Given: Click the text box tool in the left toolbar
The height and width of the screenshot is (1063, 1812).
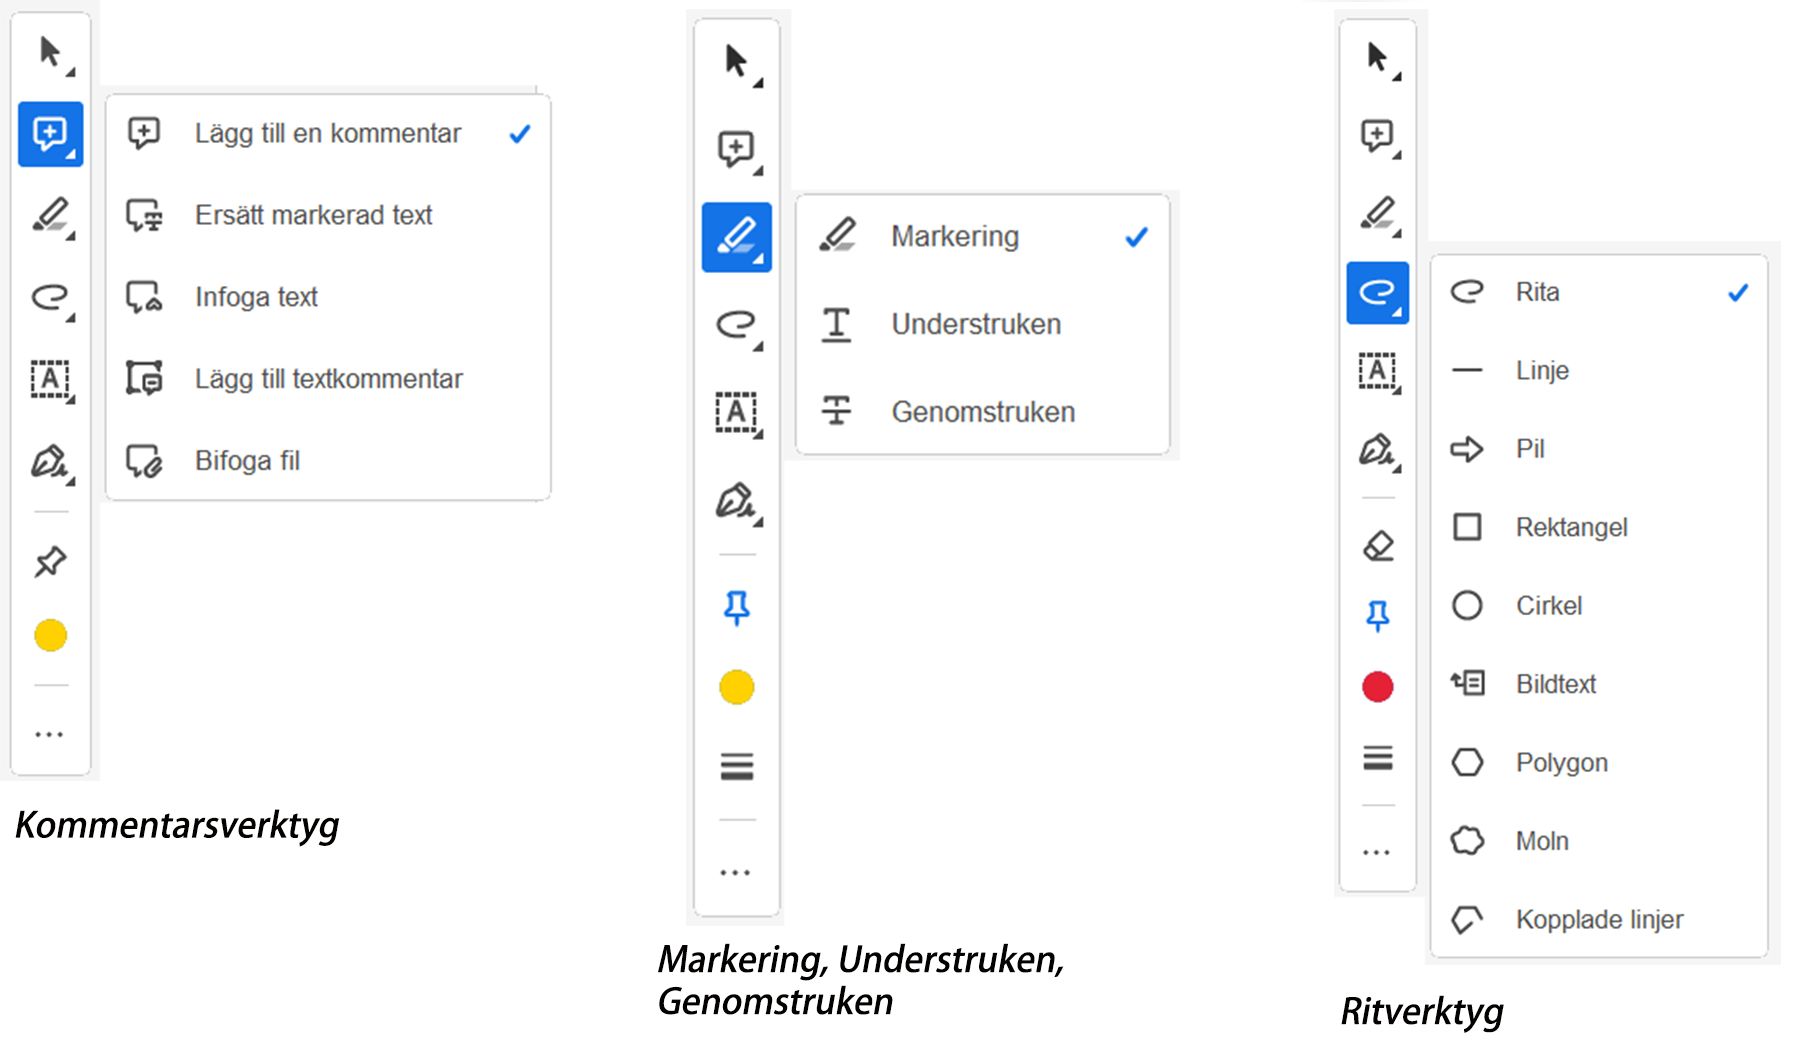Looking at the screenshot, I should [x=50, y=380].
